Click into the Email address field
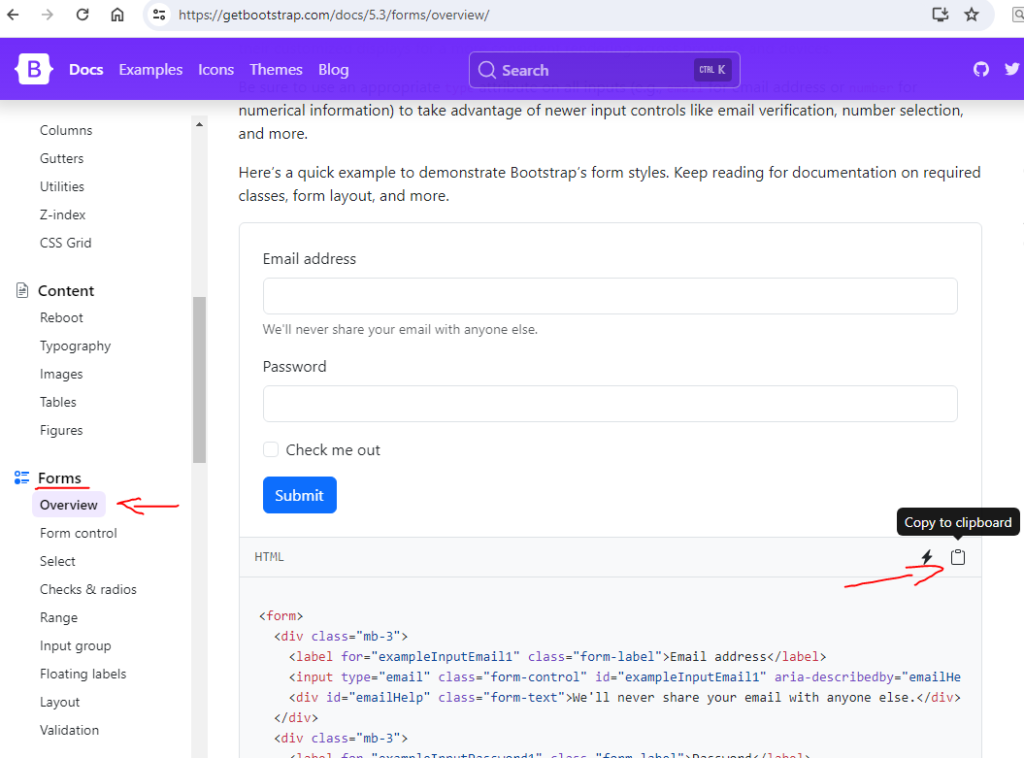 click(610, 296)
